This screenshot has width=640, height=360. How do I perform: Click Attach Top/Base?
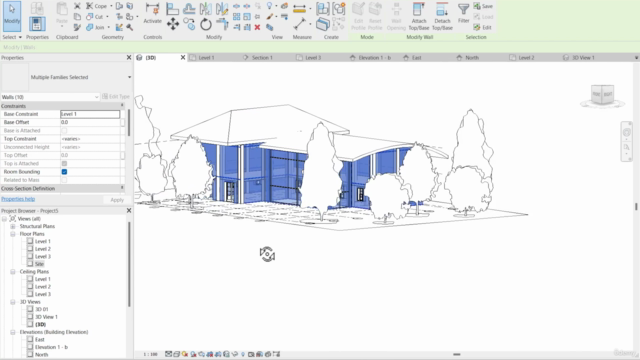point(419,16)
